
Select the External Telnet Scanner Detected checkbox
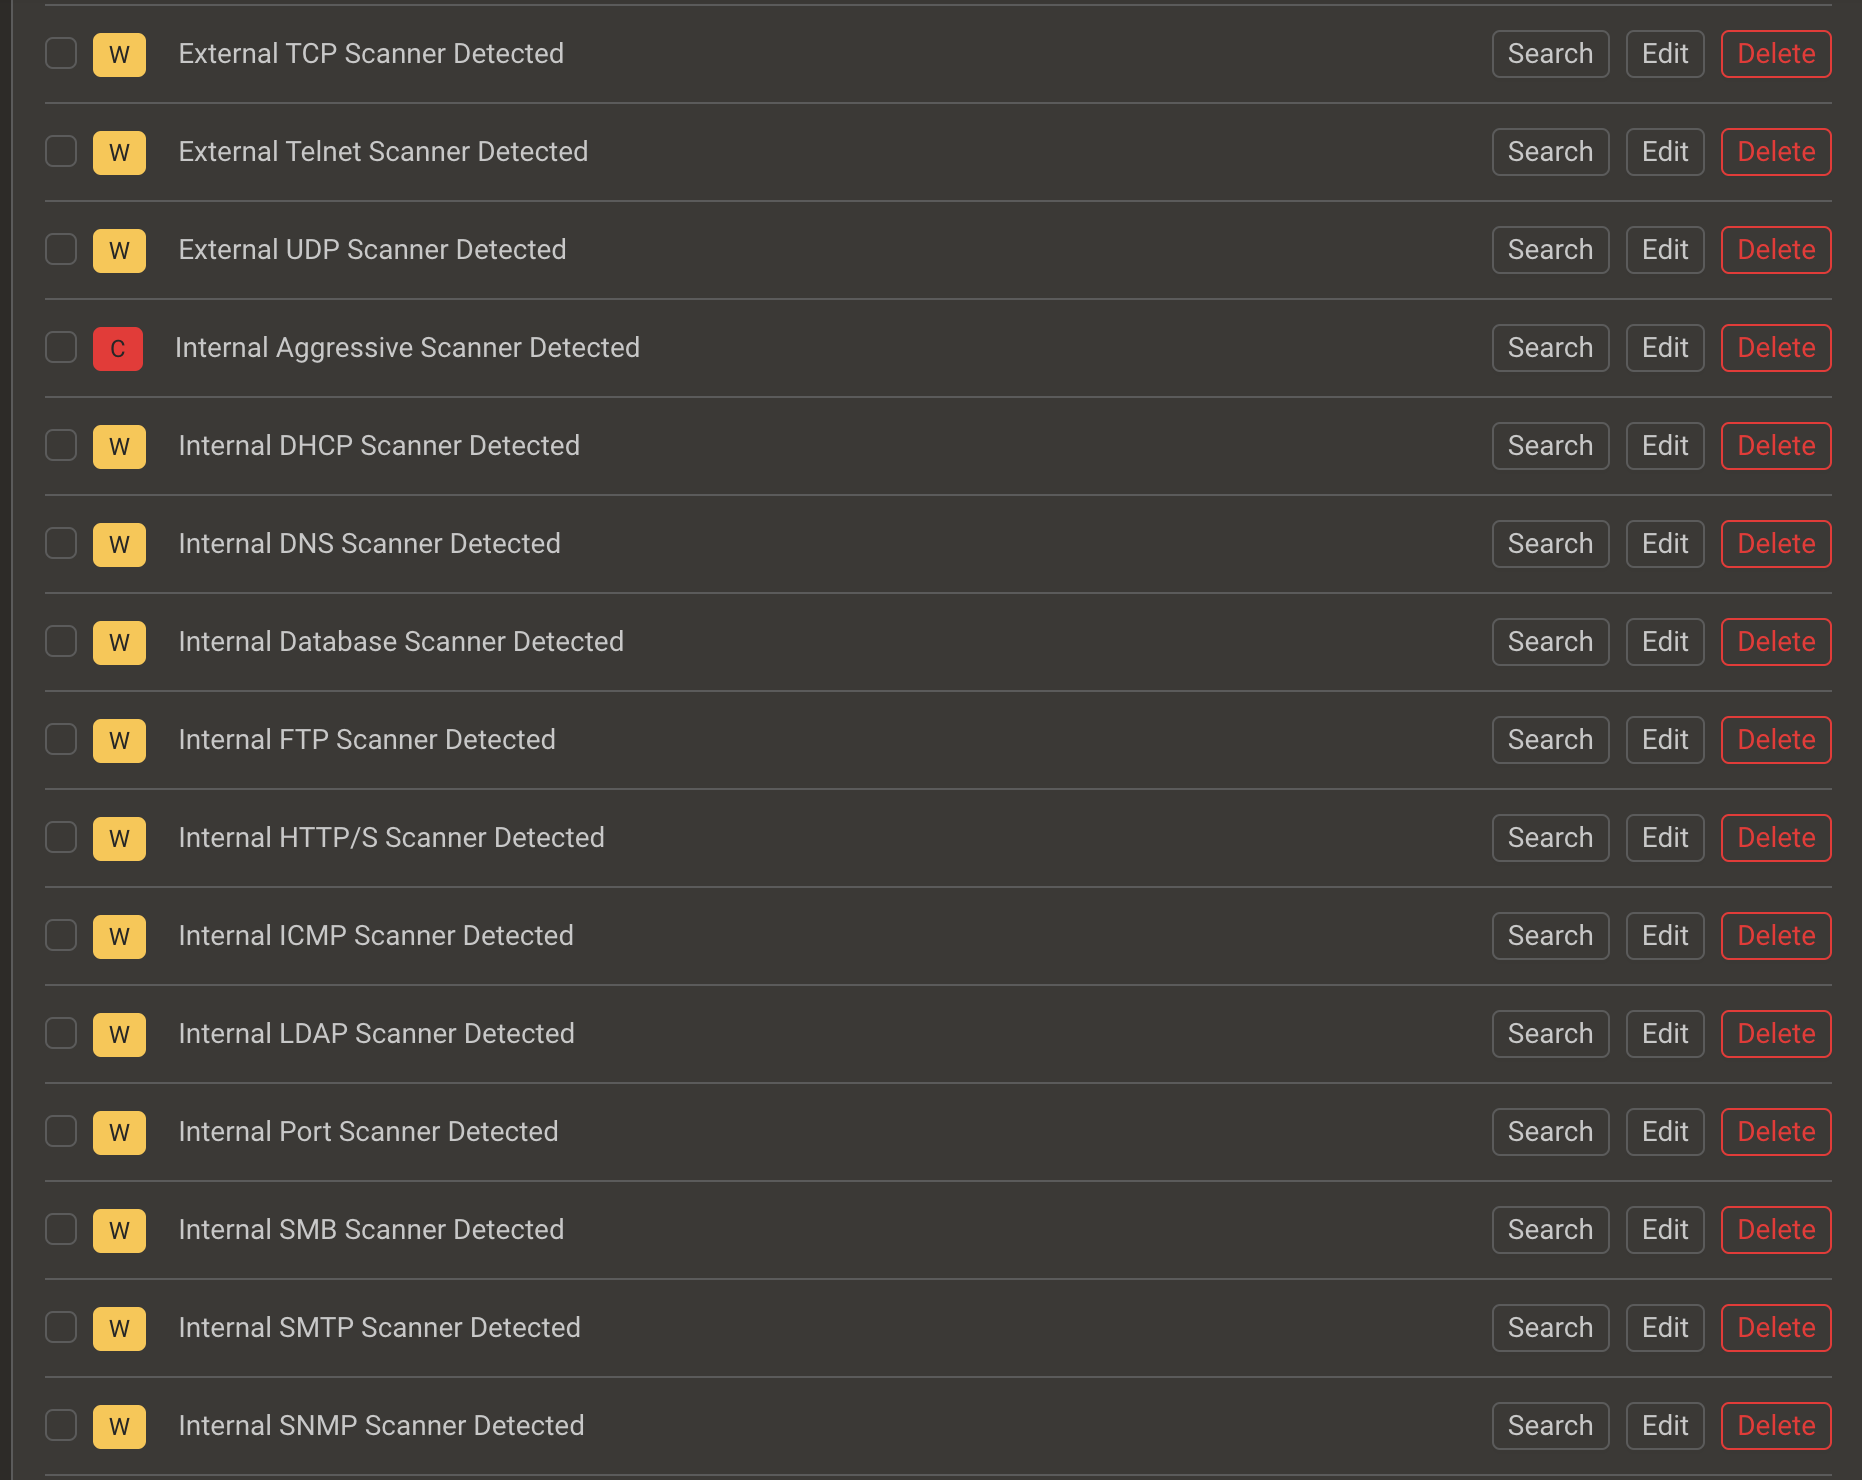[x=61, y=152]
